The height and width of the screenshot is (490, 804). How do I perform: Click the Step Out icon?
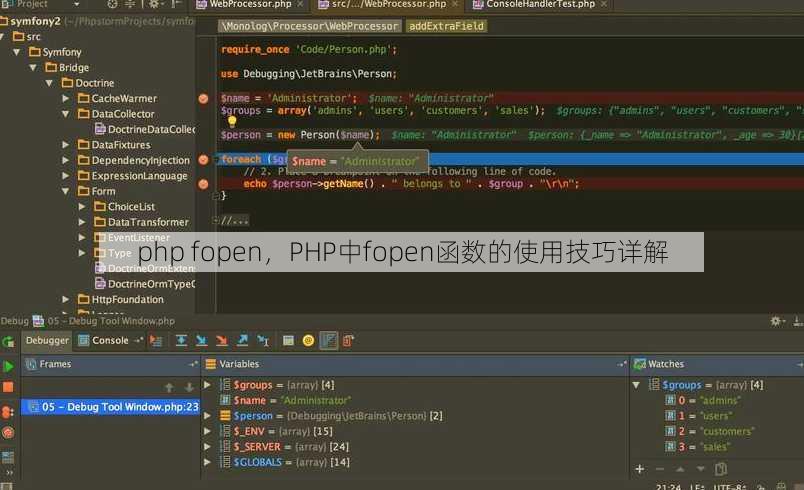(x=242, y=341)
